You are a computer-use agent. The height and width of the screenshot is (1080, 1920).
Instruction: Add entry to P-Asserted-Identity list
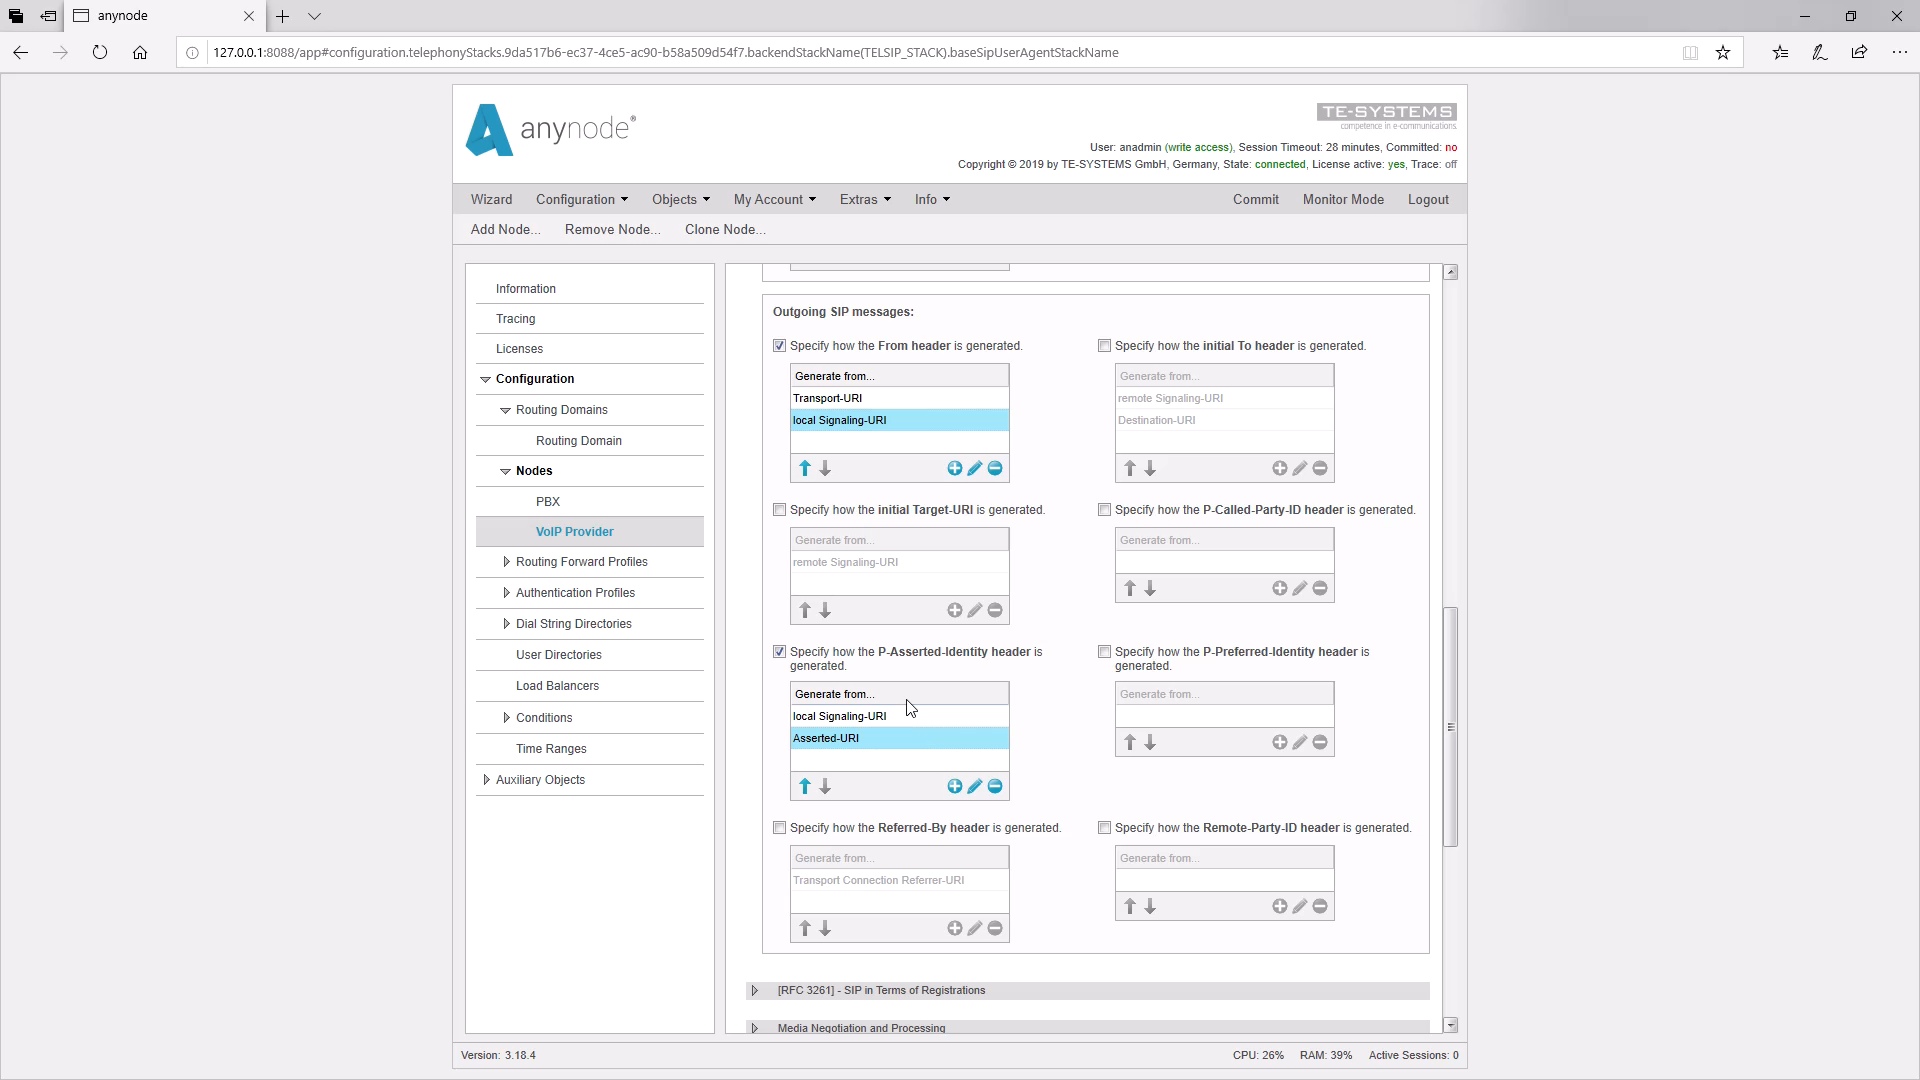coord(954,786)
